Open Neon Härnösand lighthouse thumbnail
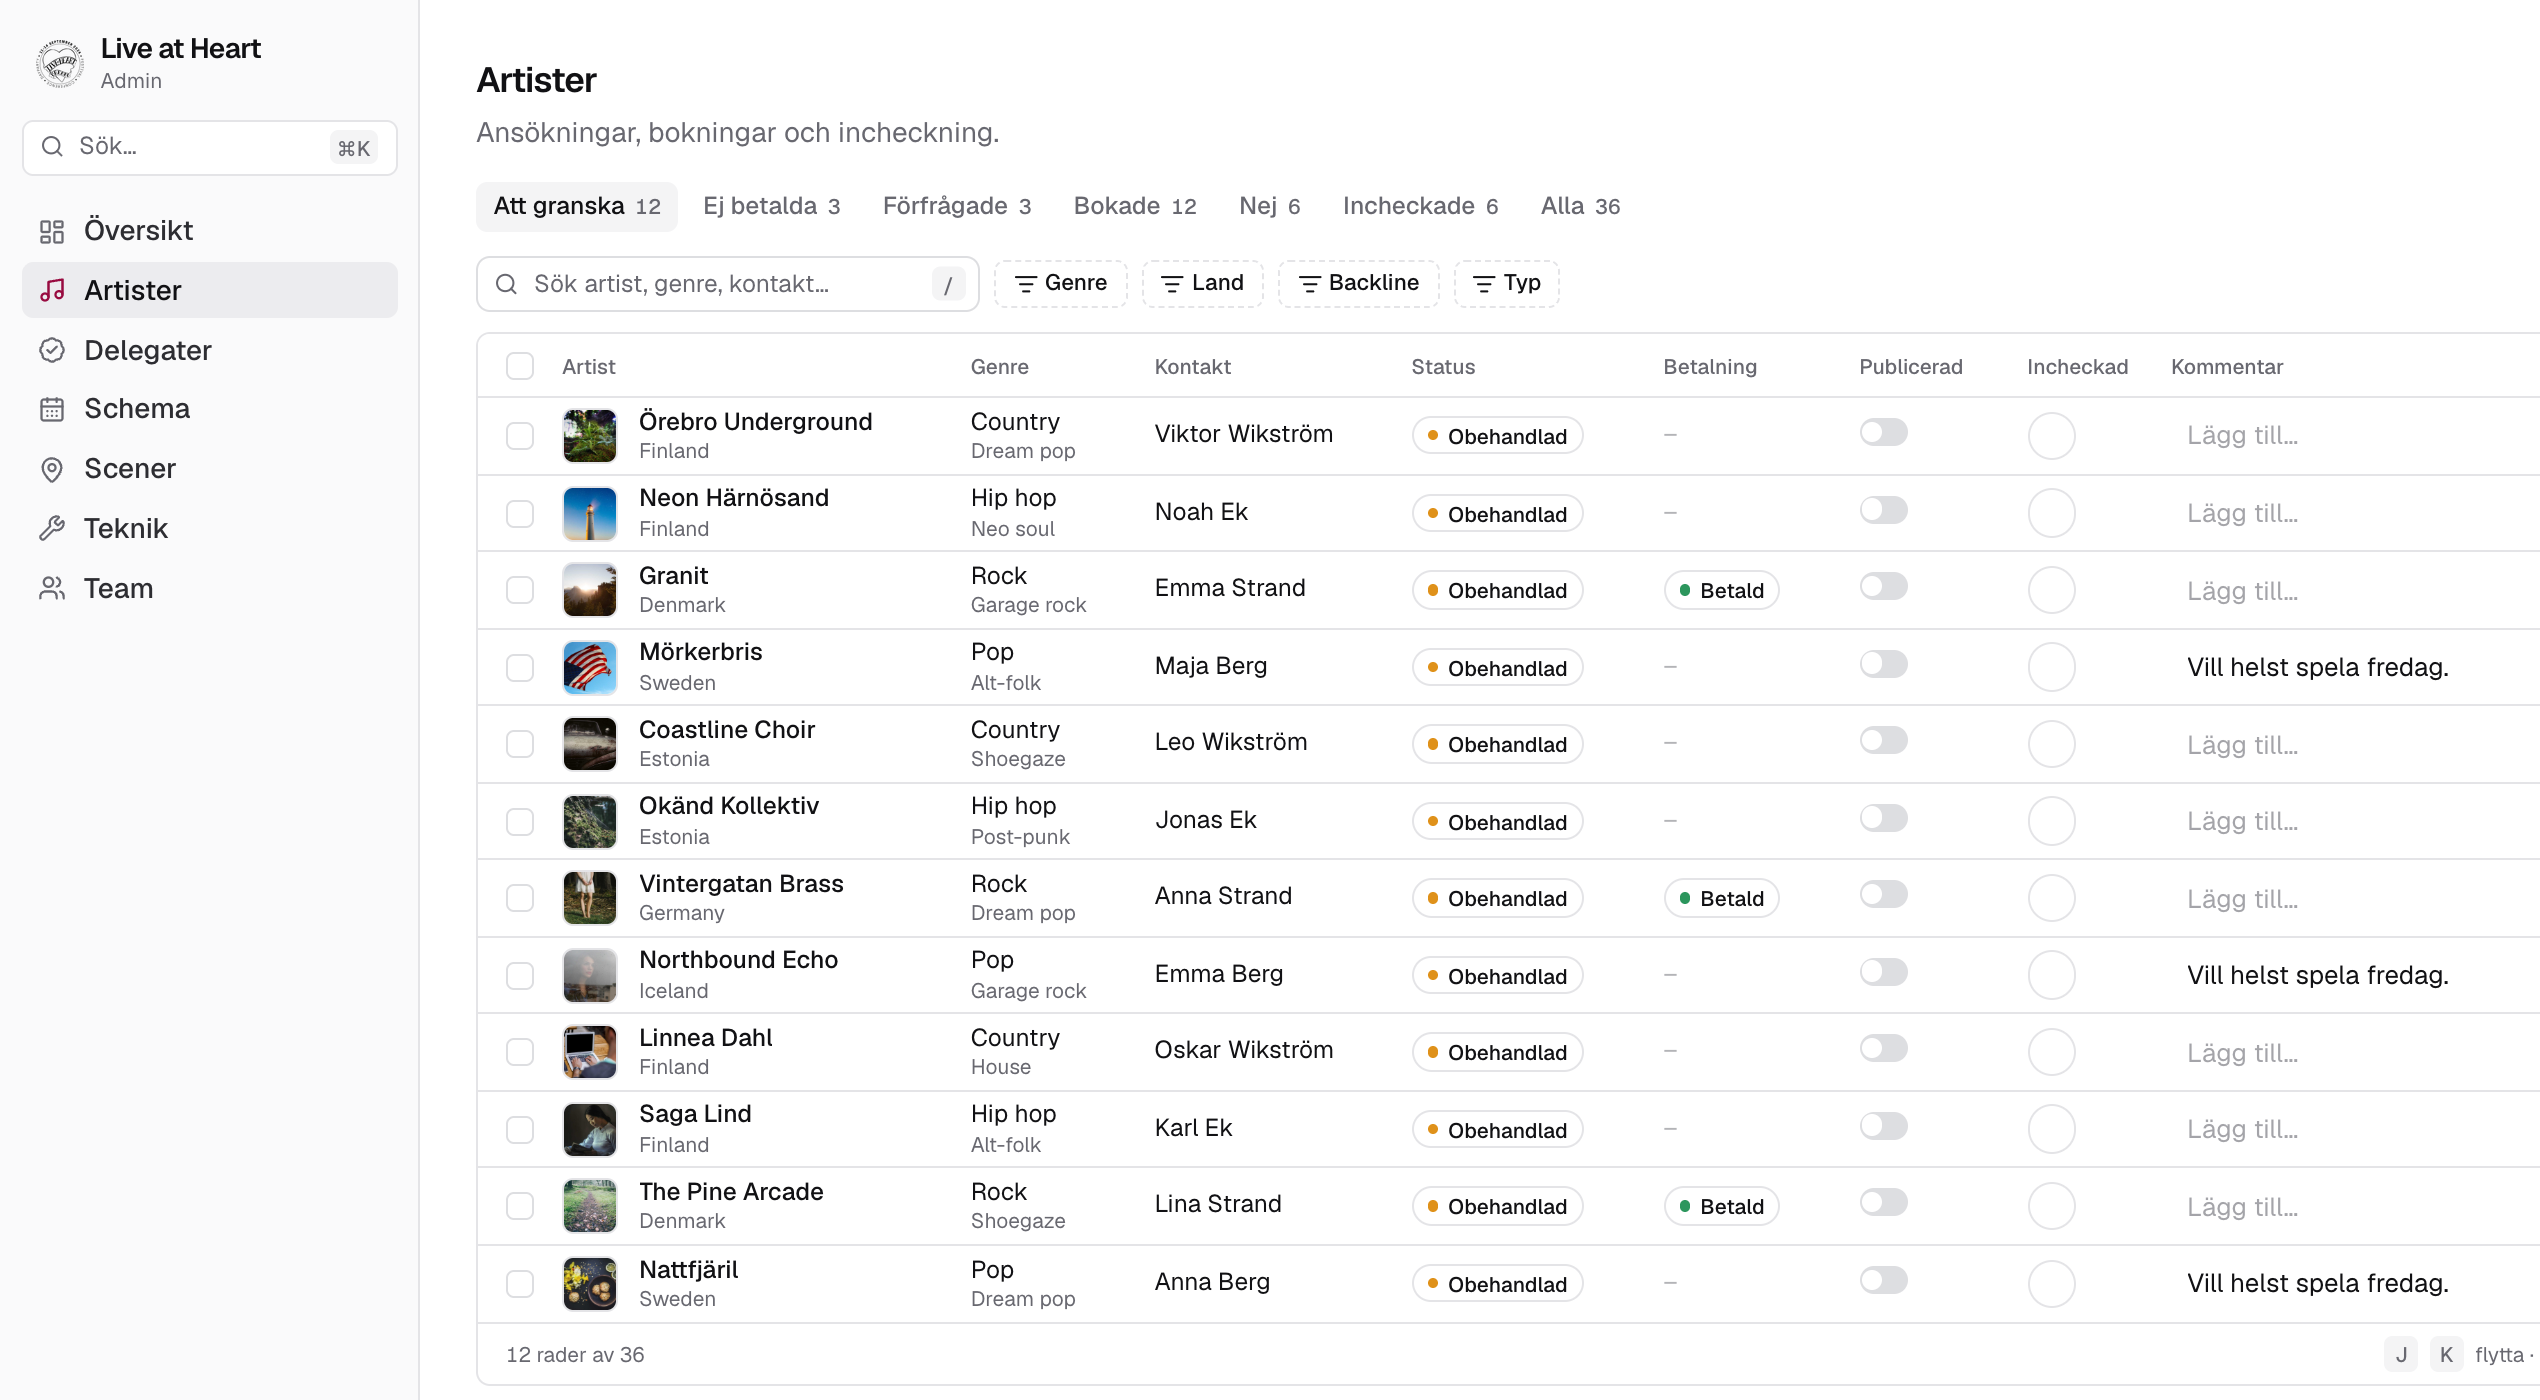2540x1400 pixels. click(590, 514)
